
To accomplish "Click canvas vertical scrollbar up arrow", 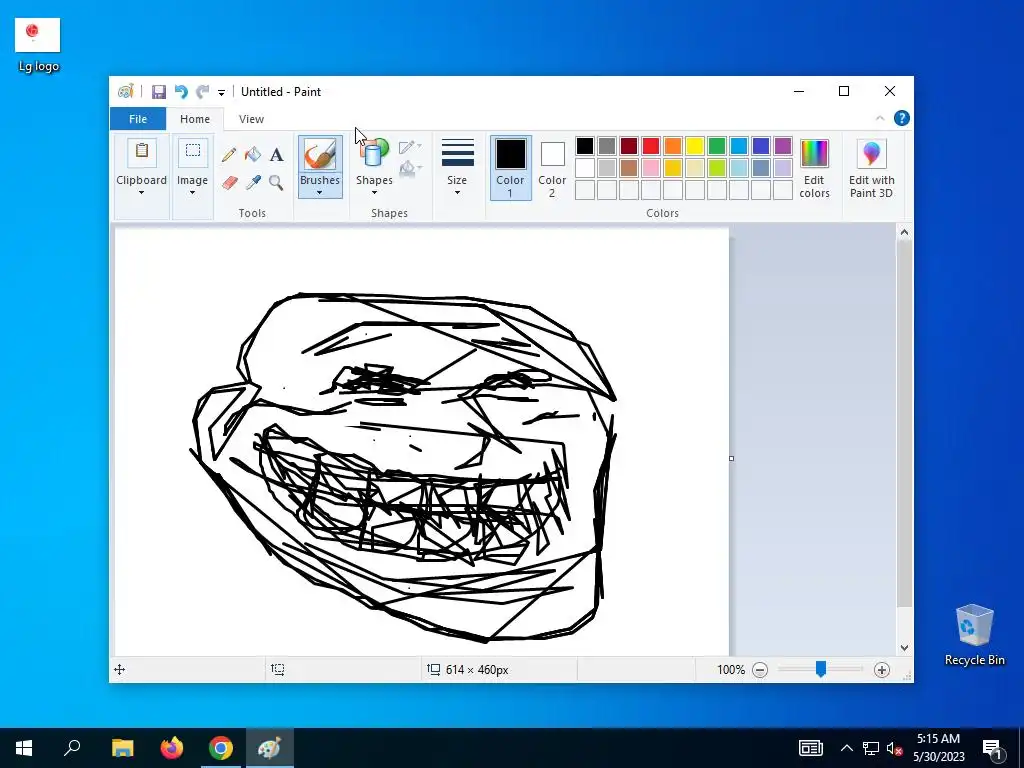I will coord(904,232).
